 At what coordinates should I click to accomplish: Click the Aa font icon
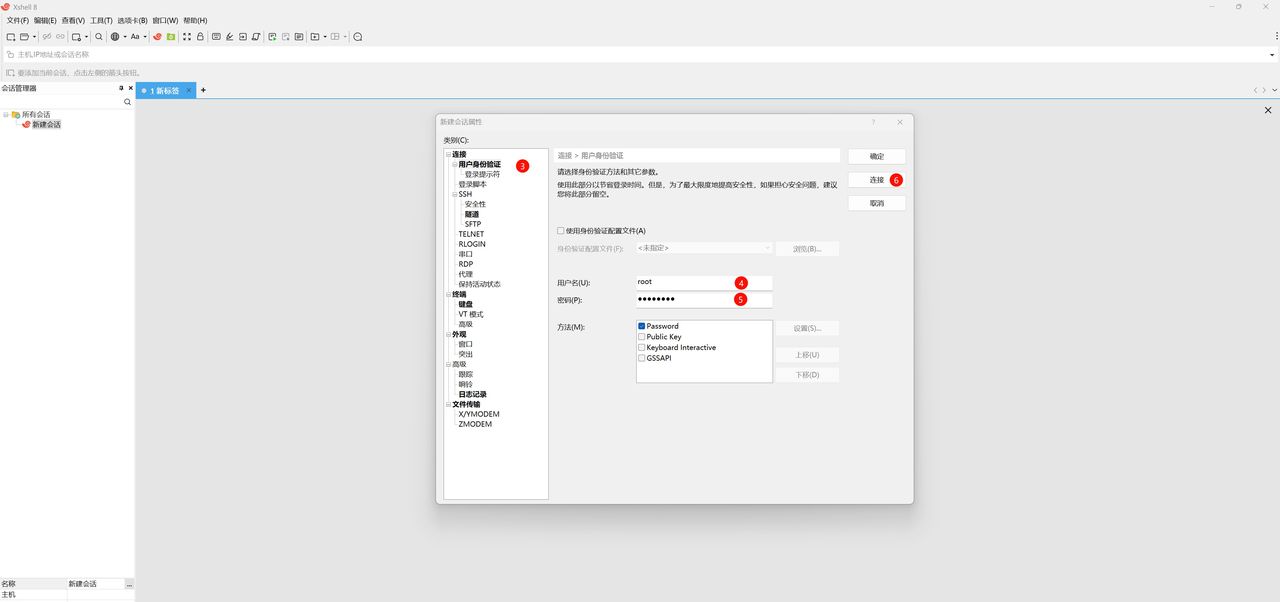pos(135,37)
